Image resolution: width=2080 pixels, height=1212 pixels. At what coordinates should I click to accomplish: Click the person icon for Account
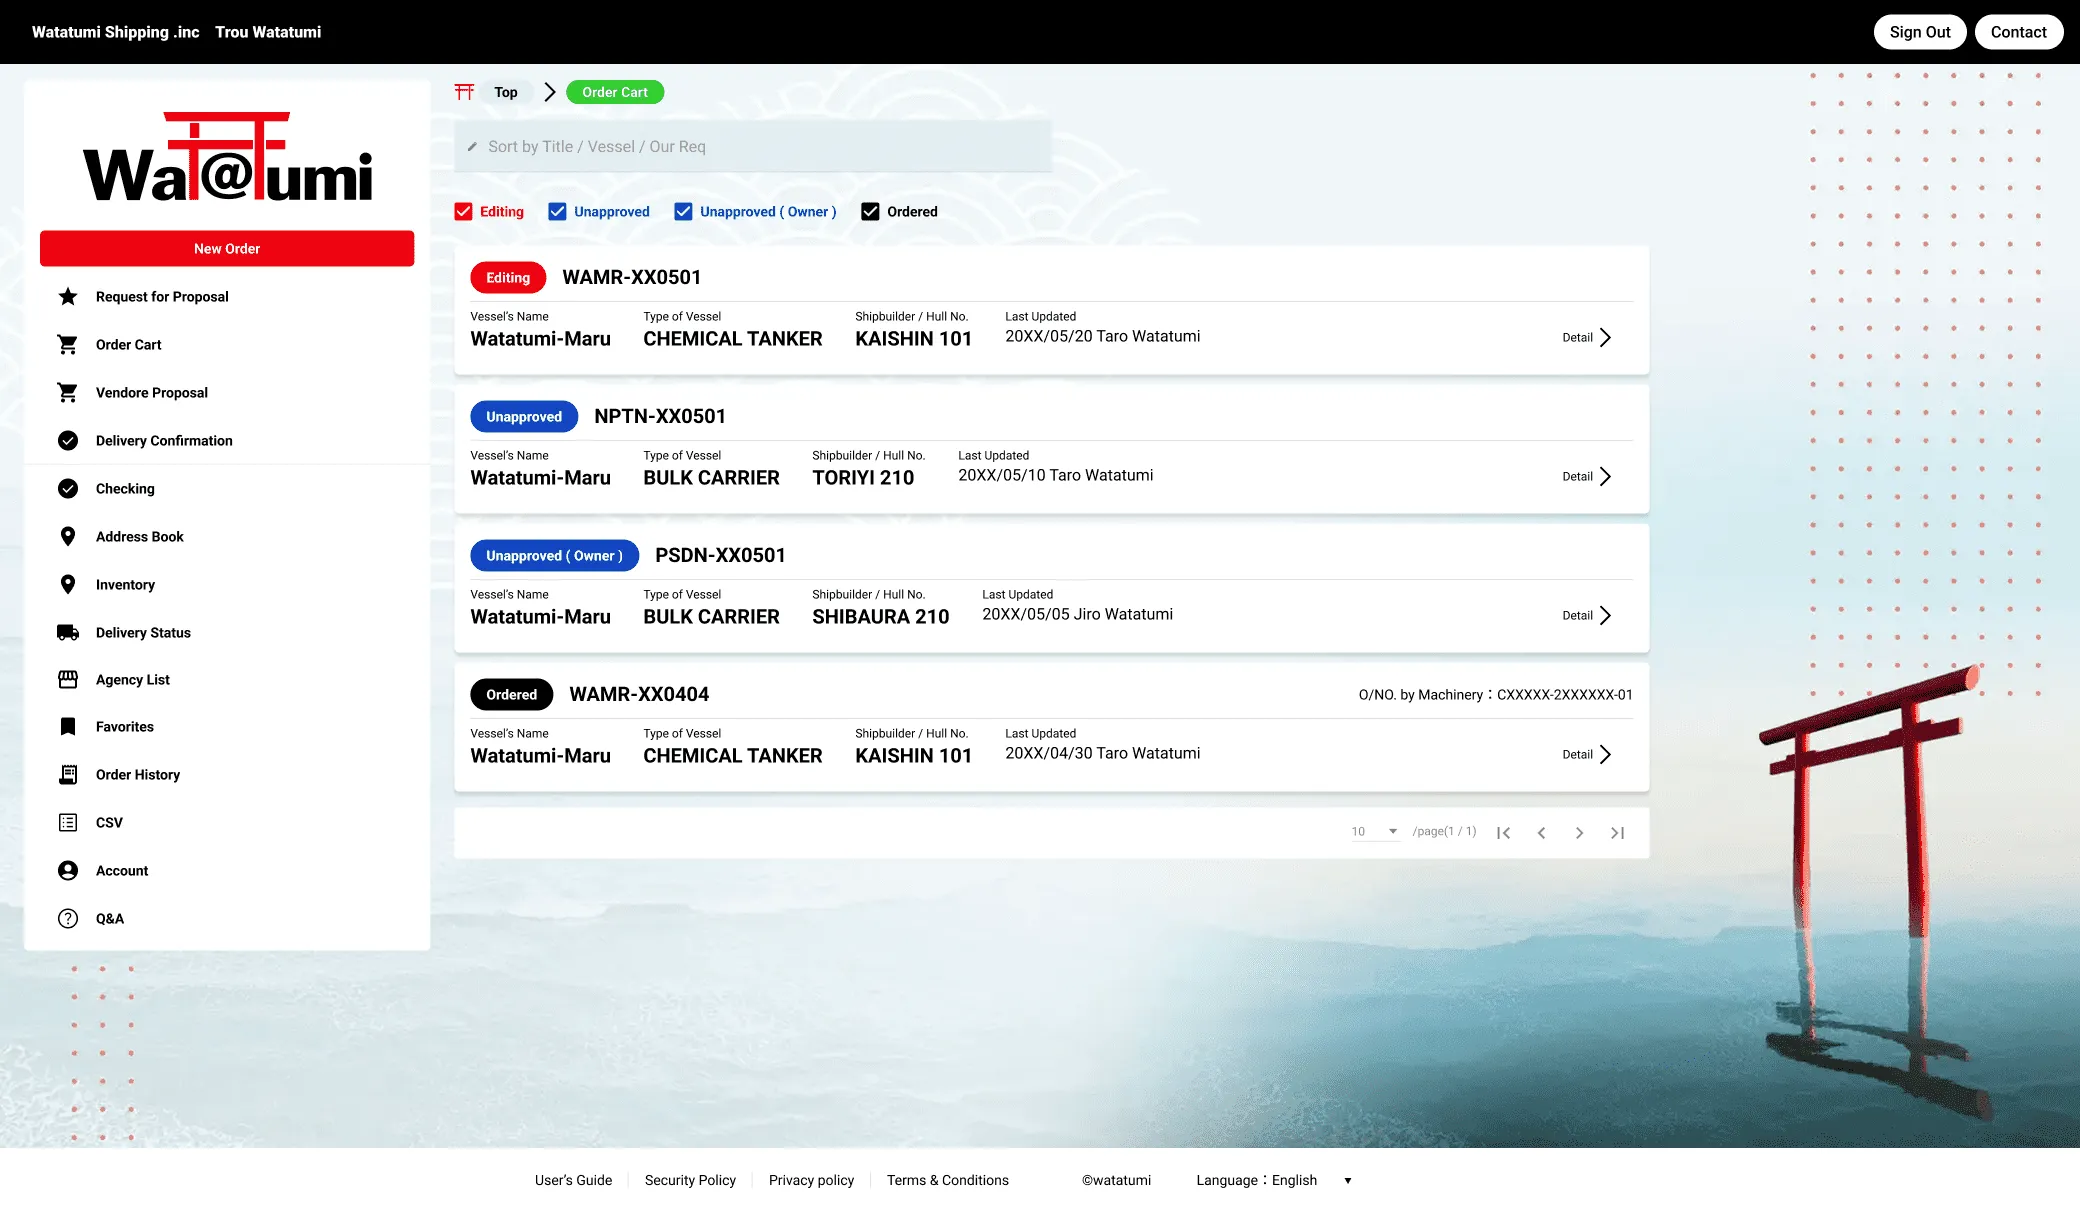(68, 871)
